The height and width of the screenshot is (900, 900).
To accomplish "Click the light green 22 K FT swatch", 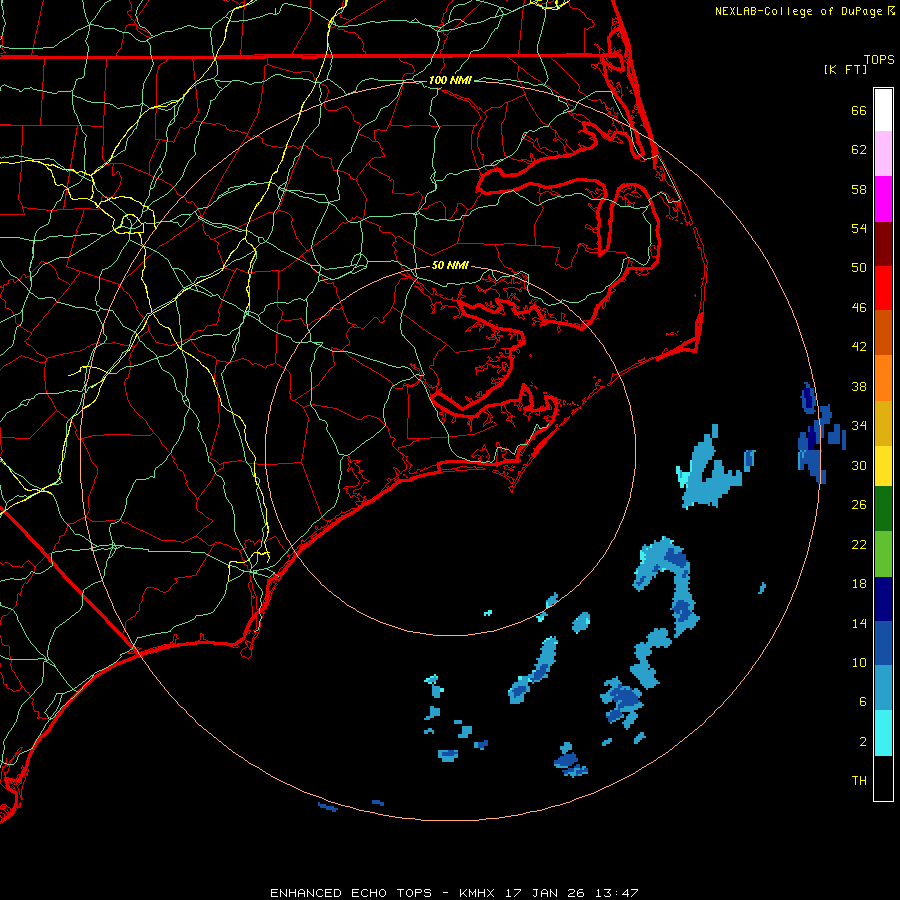I will coord(883,554).
